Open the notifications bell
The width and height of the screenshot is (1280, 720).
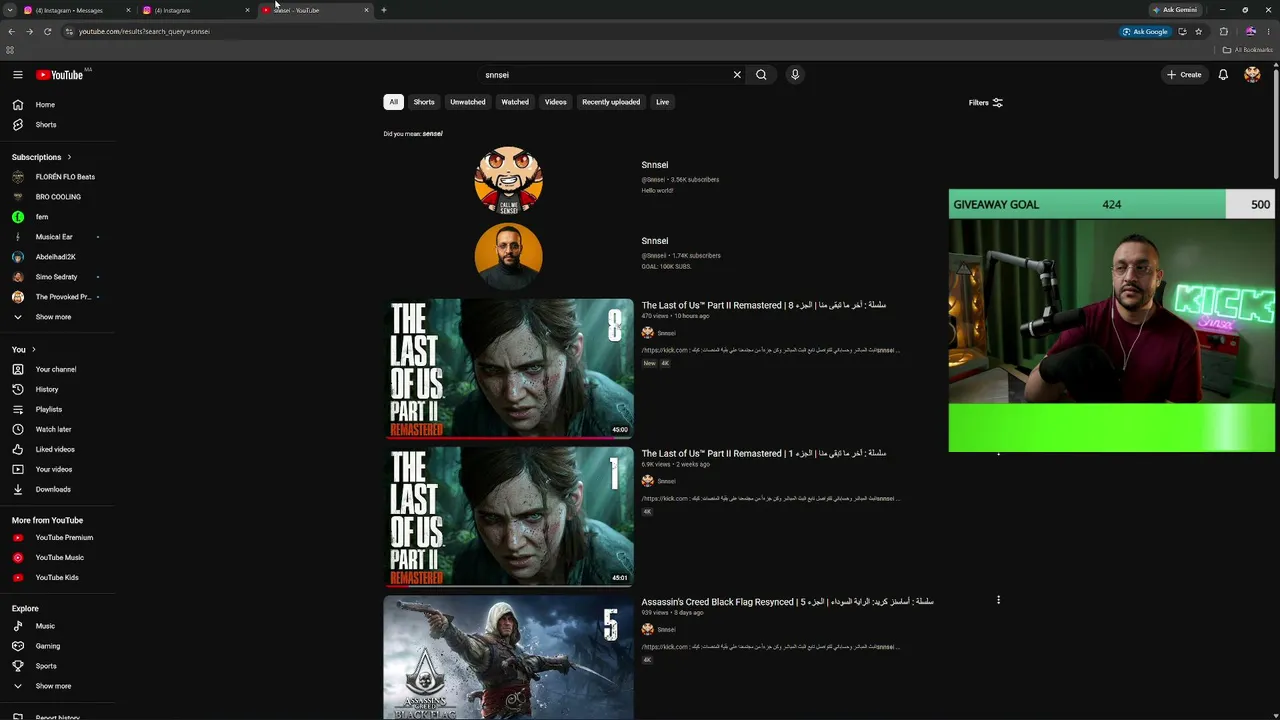click(x=1223, y=75)
